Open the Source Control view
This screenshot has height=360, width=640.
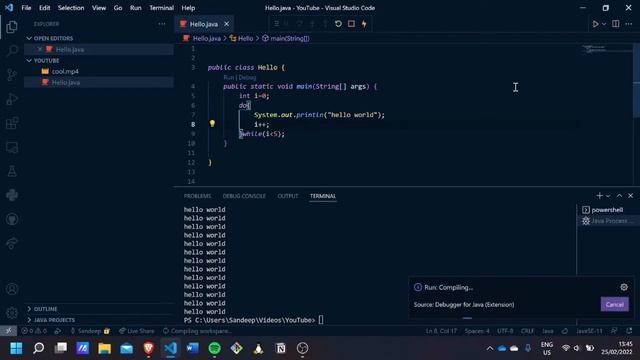(12, 75)
